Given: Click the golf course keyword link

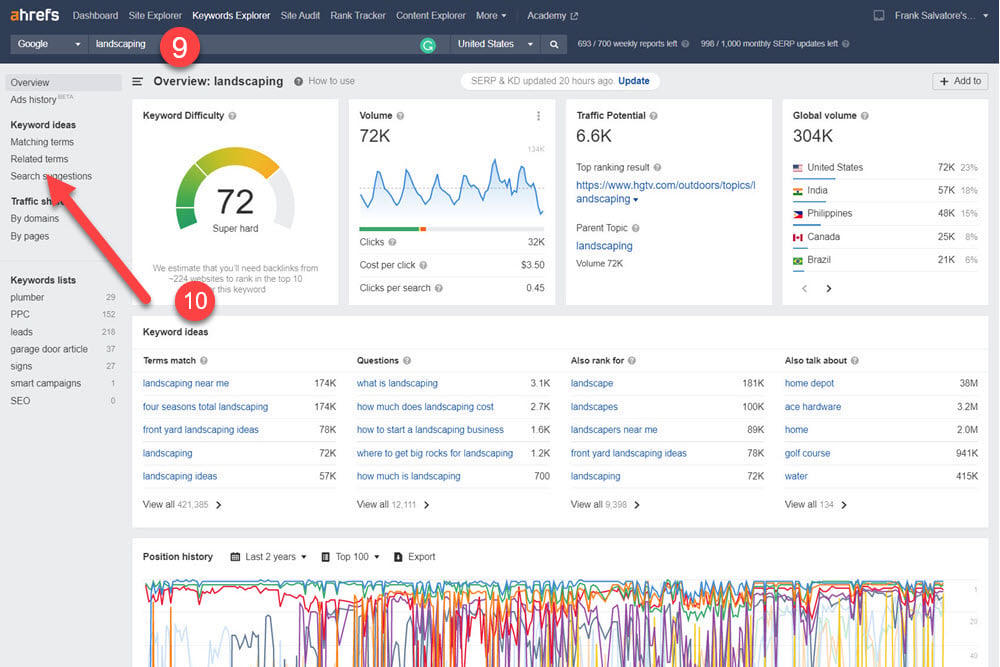Looking at the screenshot, I should click(807, 453).
